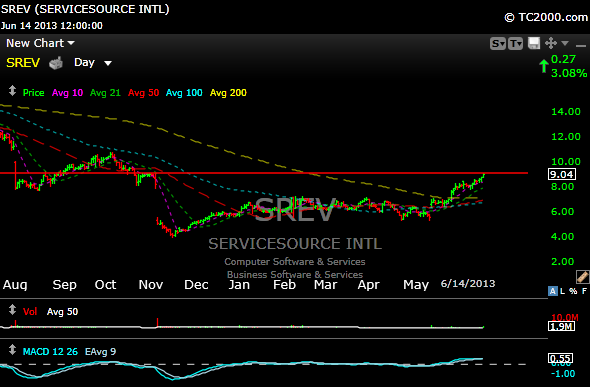Click the Nov month label on time axis

[151, 285]
